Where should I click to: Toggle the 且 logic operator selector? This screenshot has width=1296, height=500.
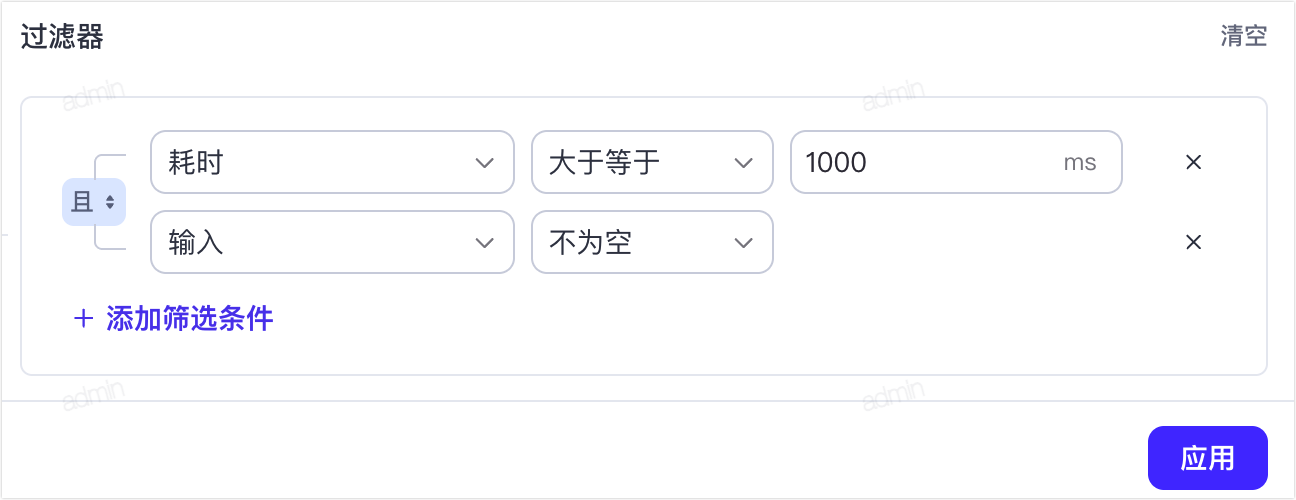[x=94, y=202]
